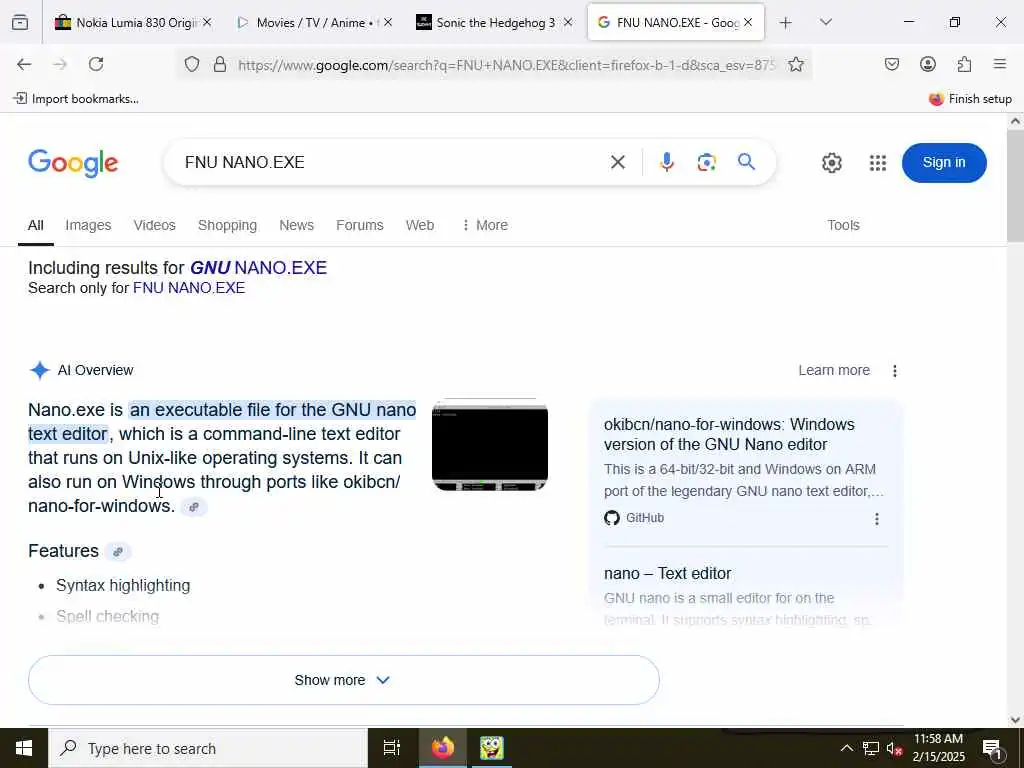
Task: Open the notifications action center
Action: [x=992, y=749]
